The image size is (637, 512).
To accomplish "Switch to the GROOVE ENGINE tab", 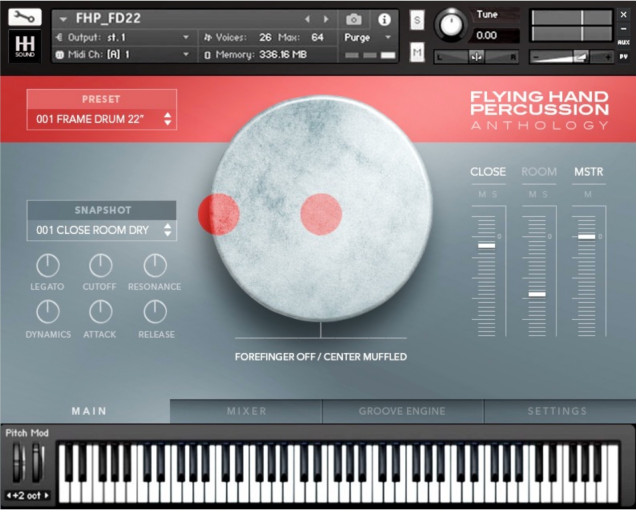I will tap(402, 411).
